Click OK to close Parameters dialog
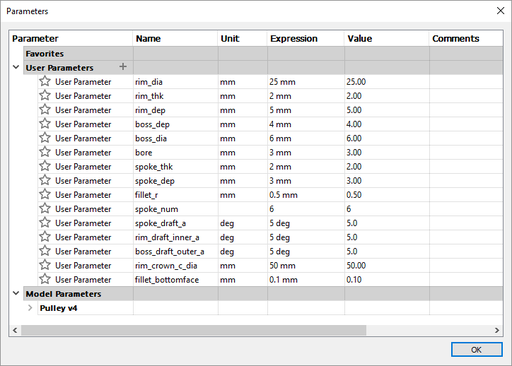 coord(476,350)
